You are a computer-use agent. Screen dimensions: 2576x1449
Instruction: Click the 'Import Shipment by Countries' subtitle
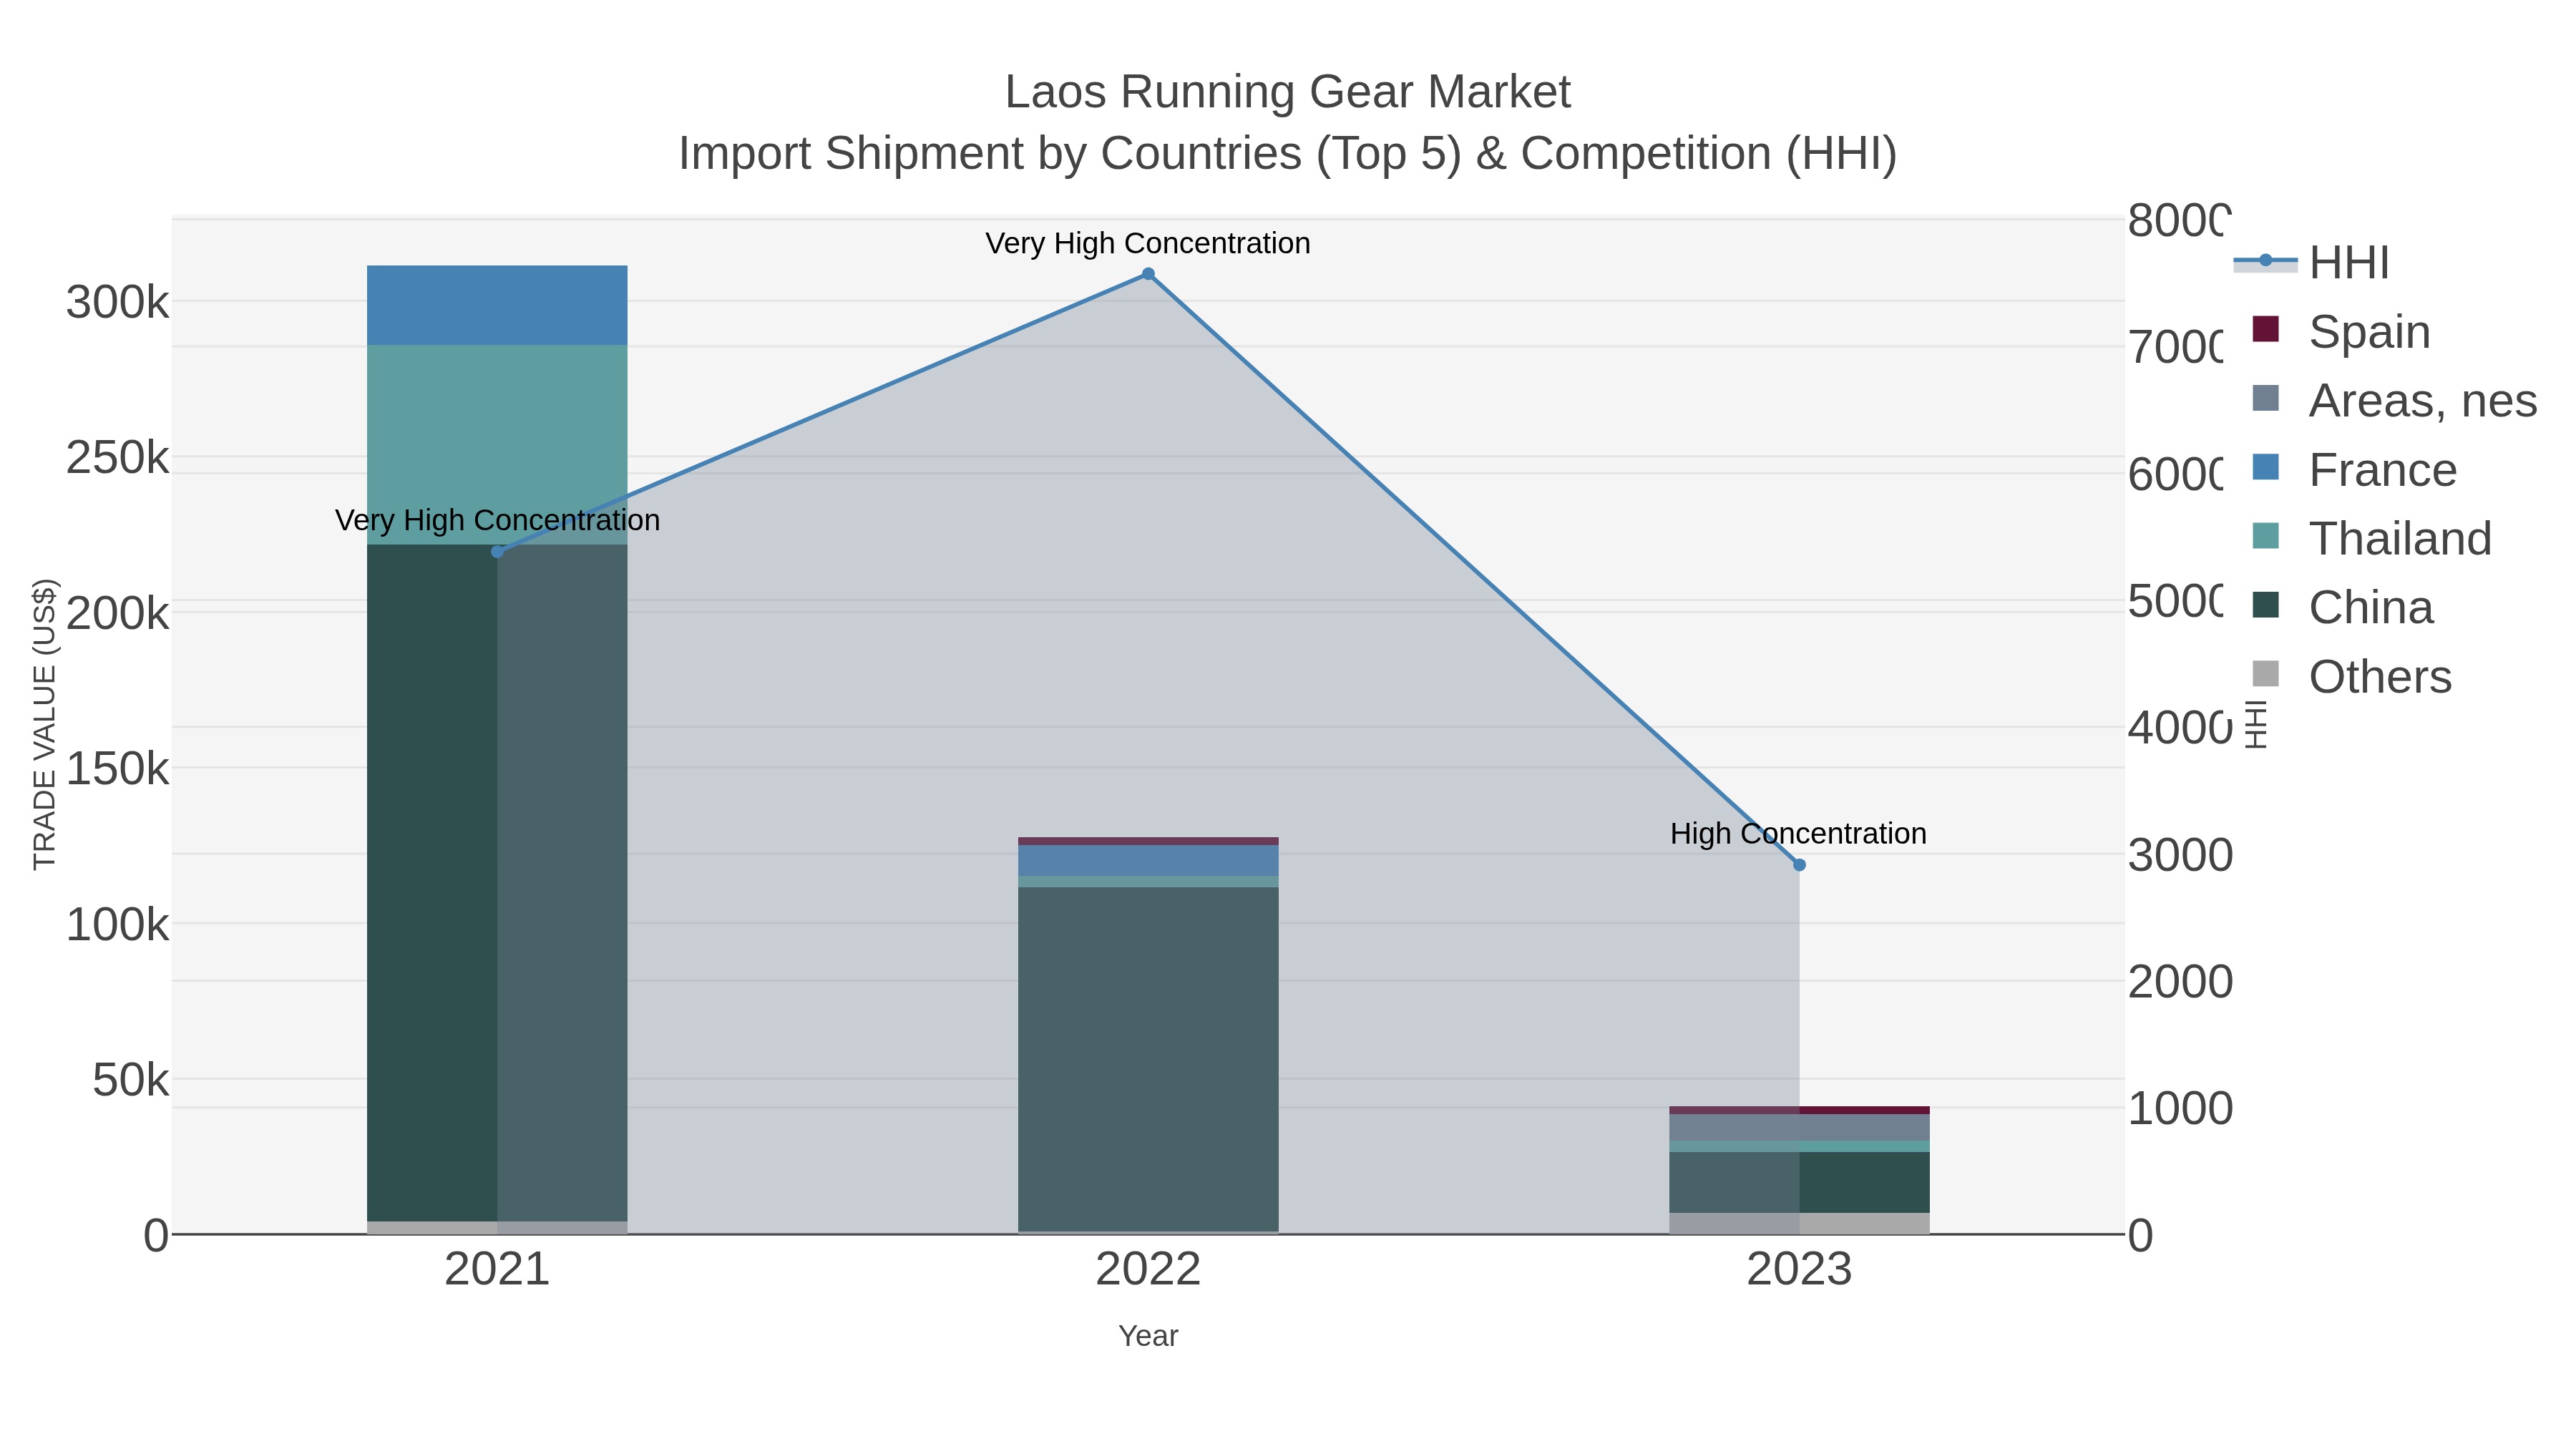[1288, 154]
